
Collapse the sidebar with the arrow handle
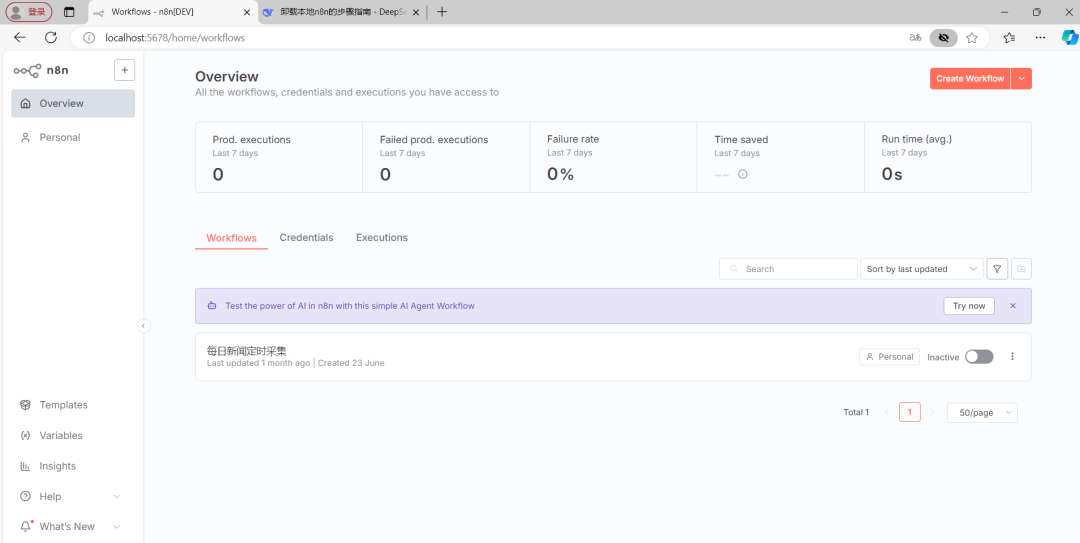(x=143, y=326)
